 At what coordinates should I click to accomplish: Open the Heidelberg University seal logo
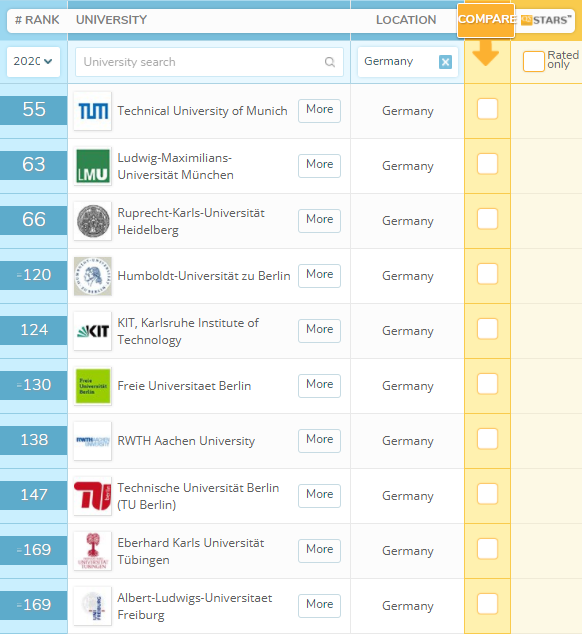tap(93, 221)
